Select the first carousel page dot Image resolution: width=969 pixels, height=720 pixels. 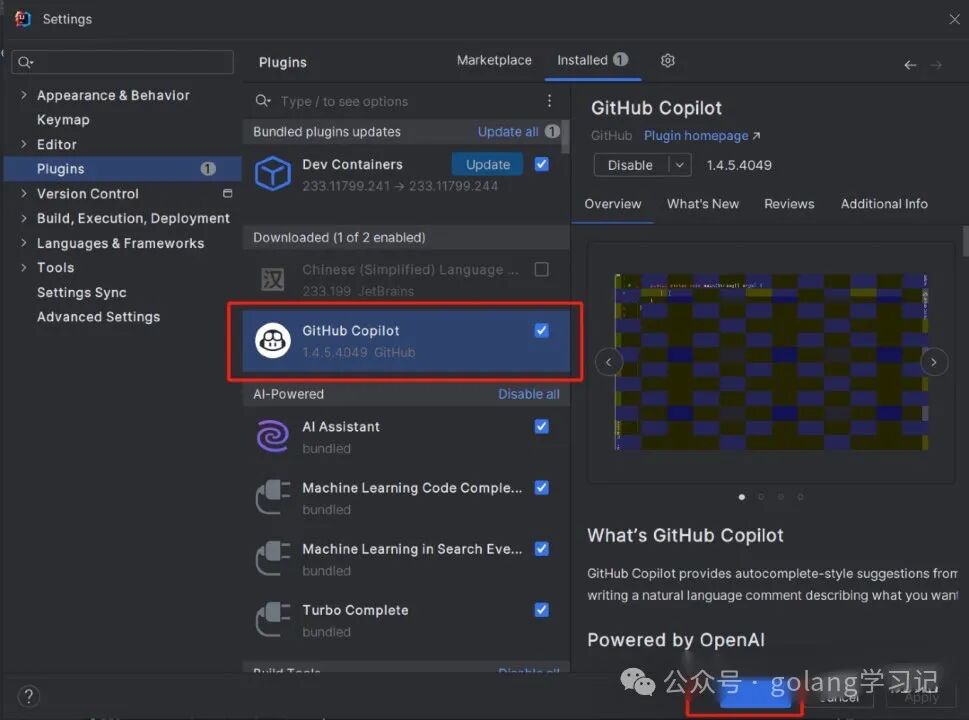coord(742,497)
